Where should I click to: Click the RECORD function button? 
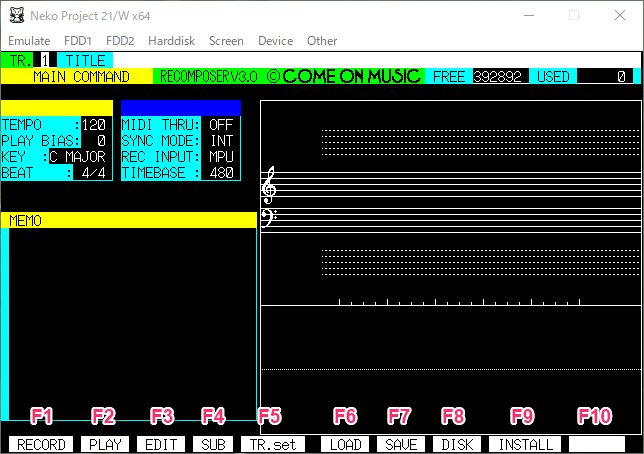click(41, 445)
